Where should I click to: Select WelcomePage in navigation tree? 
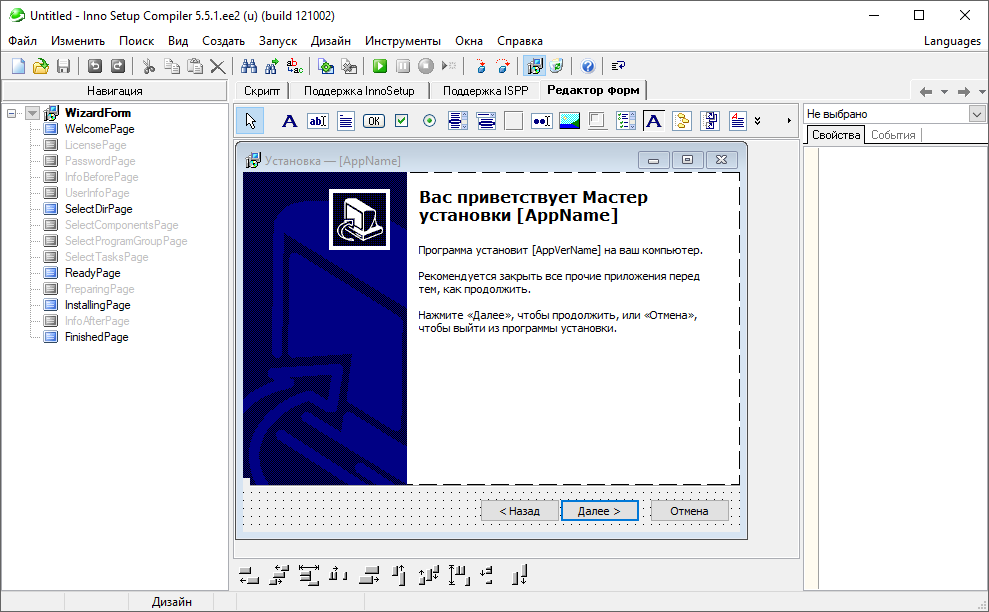(x=100, y=129)
